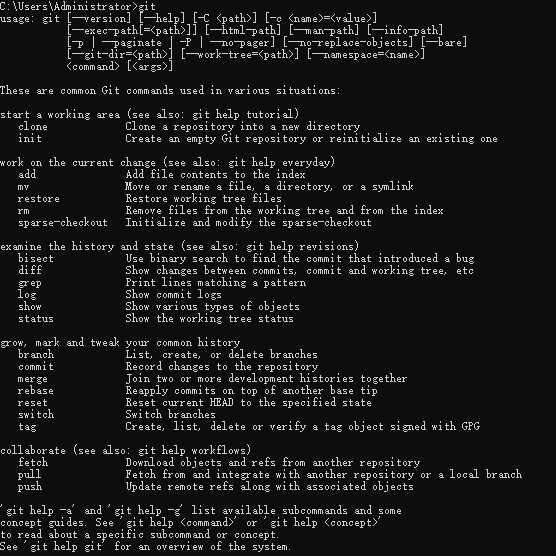
Task: Select the 'sparse-checkout' command word
Action: click(62, 223)
